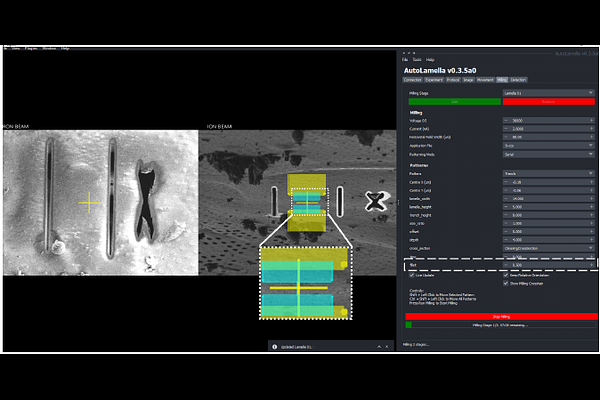This screenshot has width=600, height=400.
Task: Decrease the offset value with minus
Action: pos(506,232)
